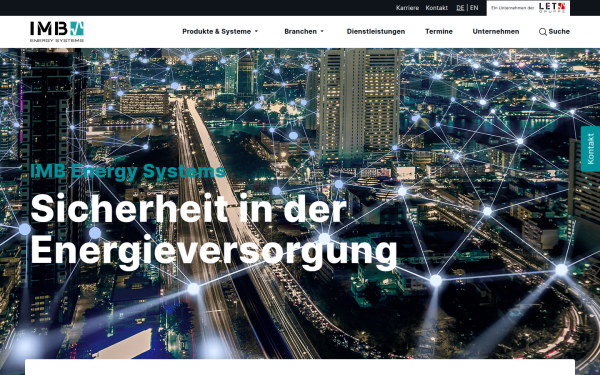
Task: Switch language to DE
Action: (x=460, y=8)
